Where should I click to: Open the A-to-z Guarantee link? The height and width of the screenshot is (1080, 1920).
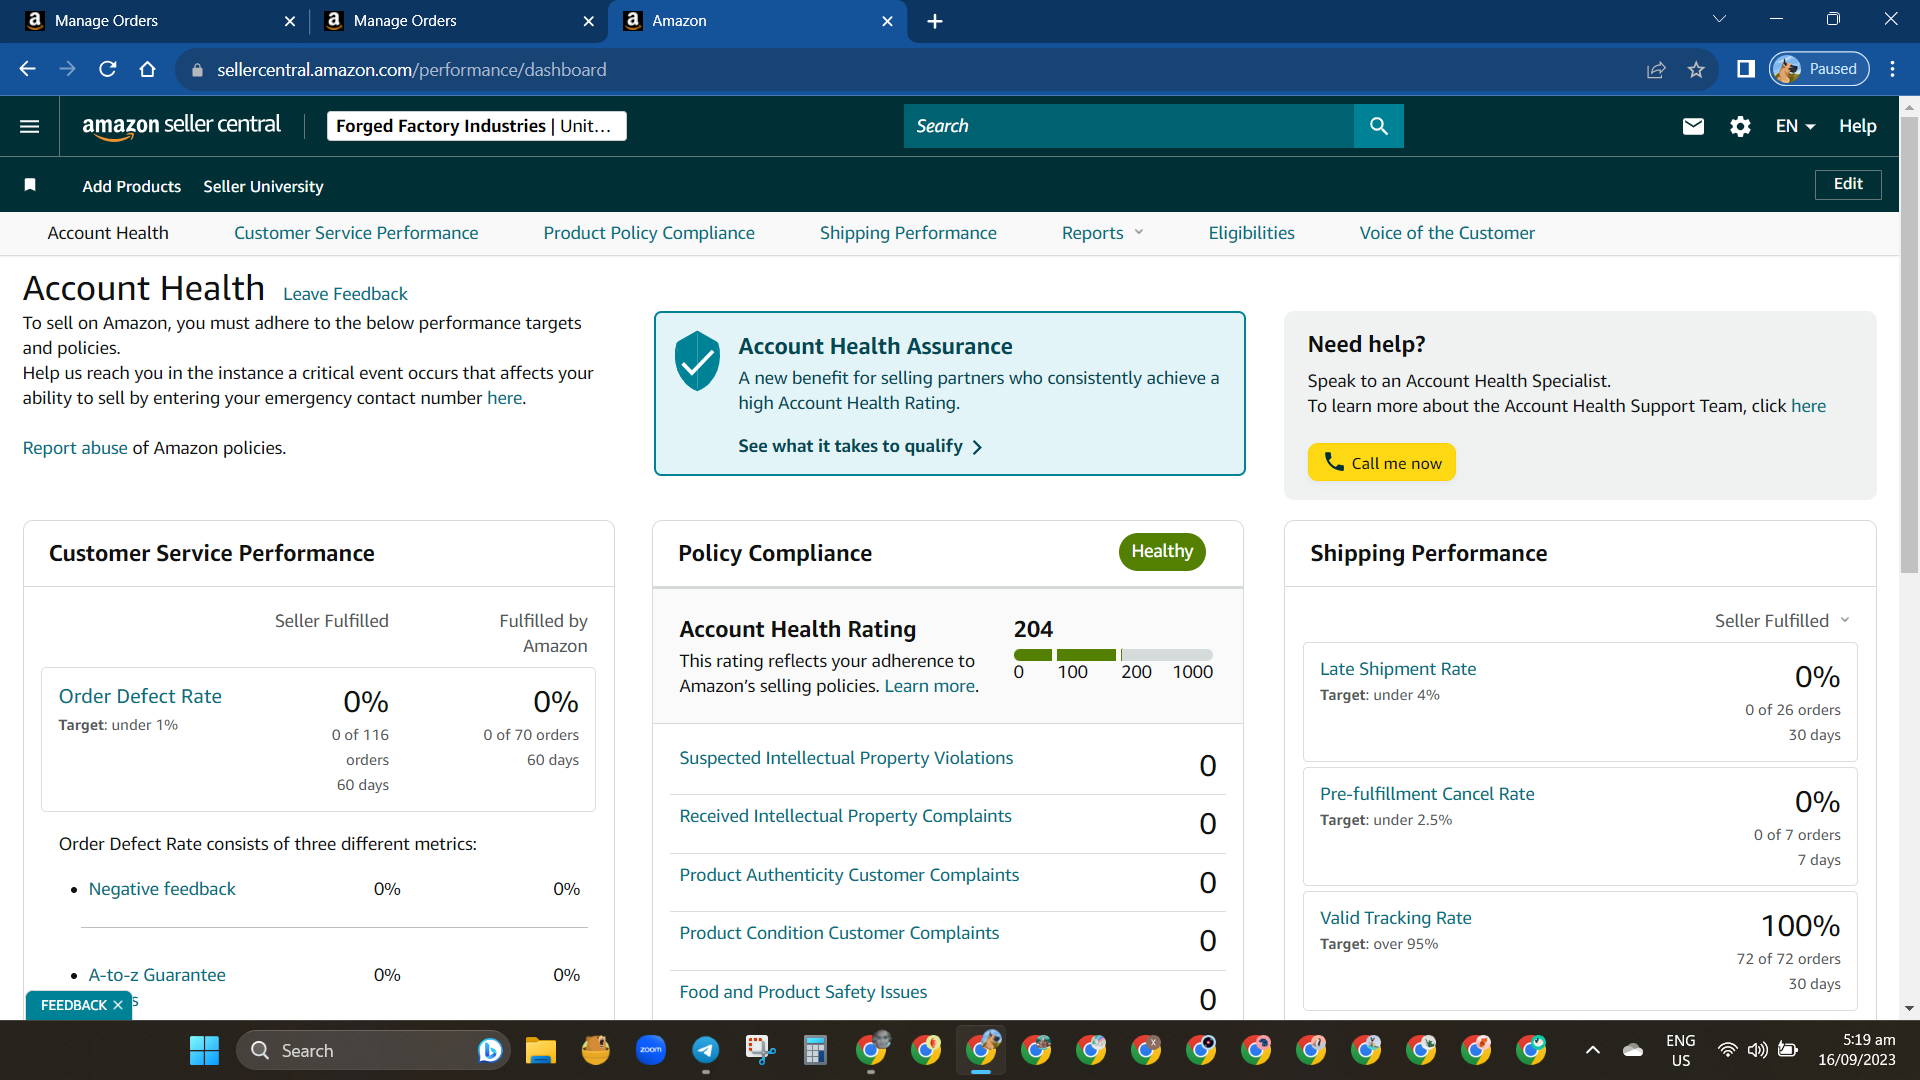(157, 975)
